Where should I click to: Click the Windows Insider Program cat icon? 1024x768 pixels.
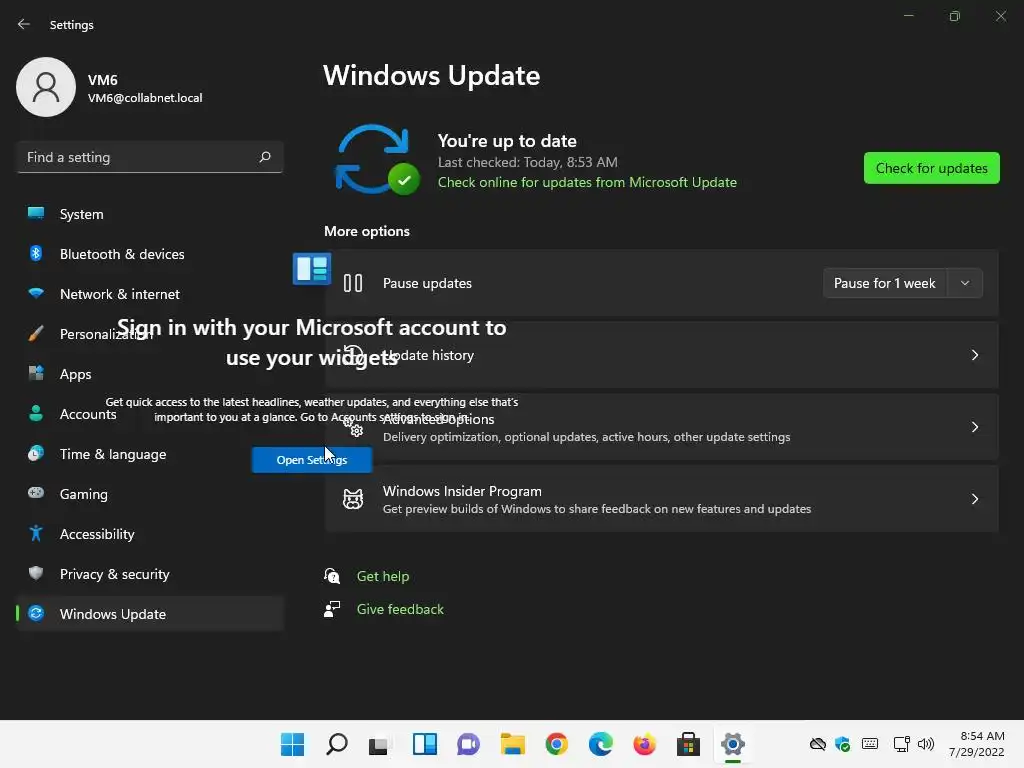point(353,499)
